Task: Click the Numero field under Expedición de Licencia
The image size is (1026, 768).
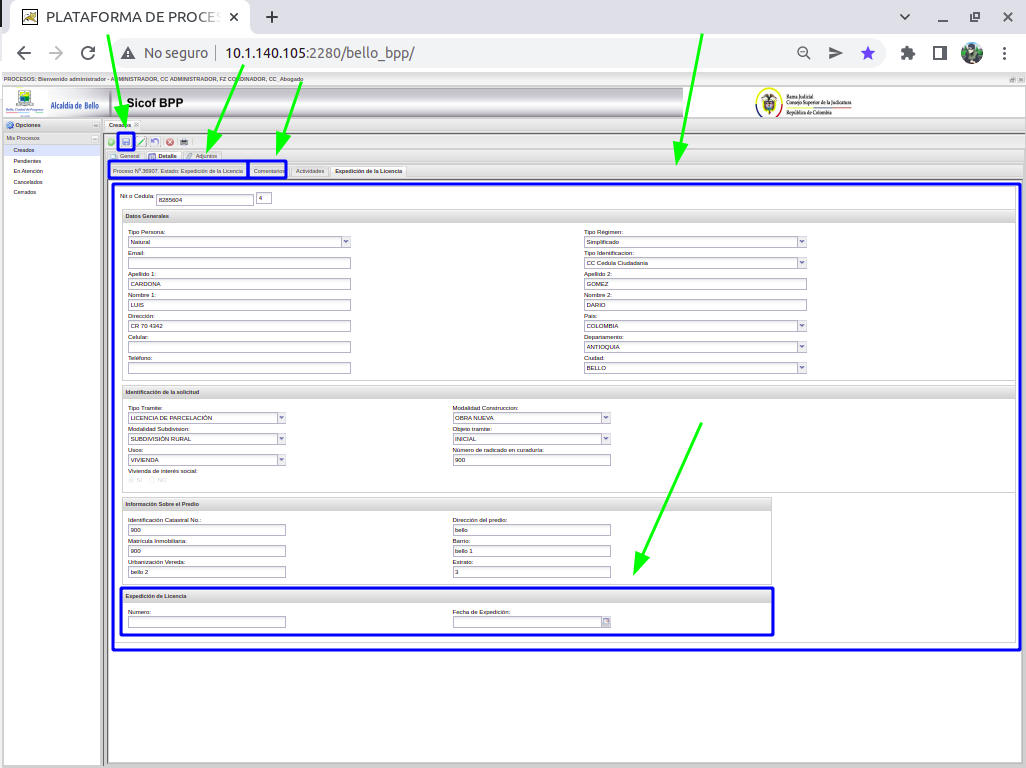Action: click(x=207, y=622)
